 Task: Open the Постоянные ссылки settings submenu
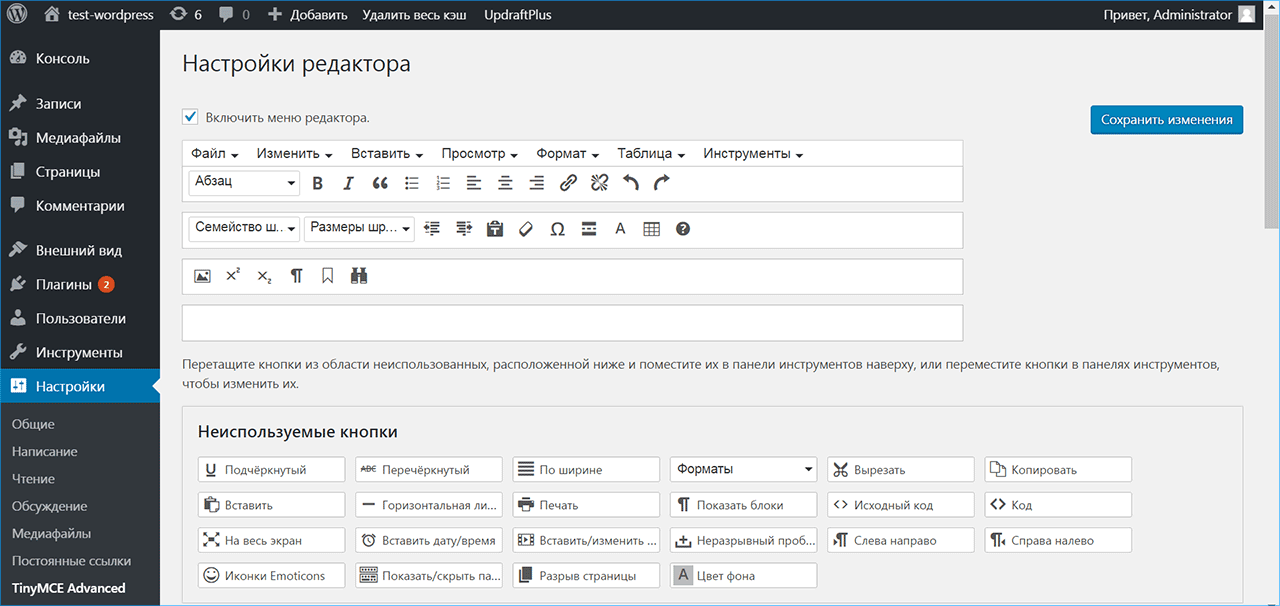click(71, 560)
